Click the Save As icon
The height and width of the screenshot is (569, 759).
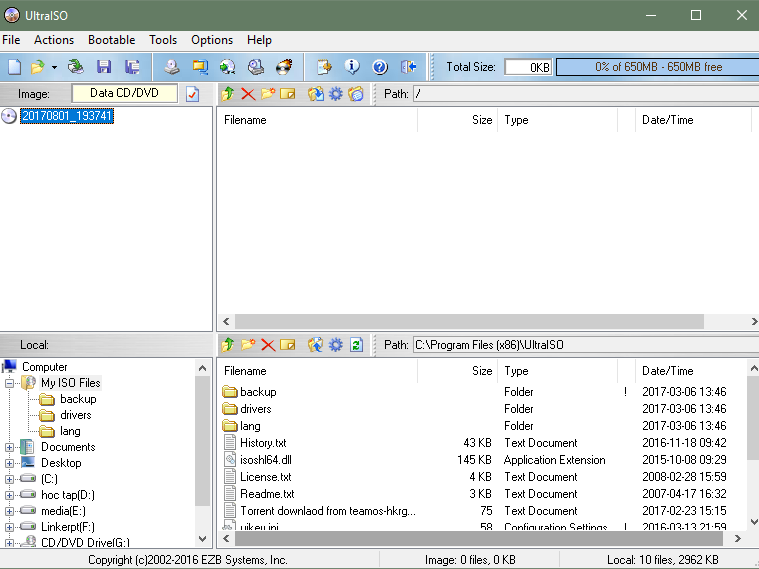tap(132, 67)
